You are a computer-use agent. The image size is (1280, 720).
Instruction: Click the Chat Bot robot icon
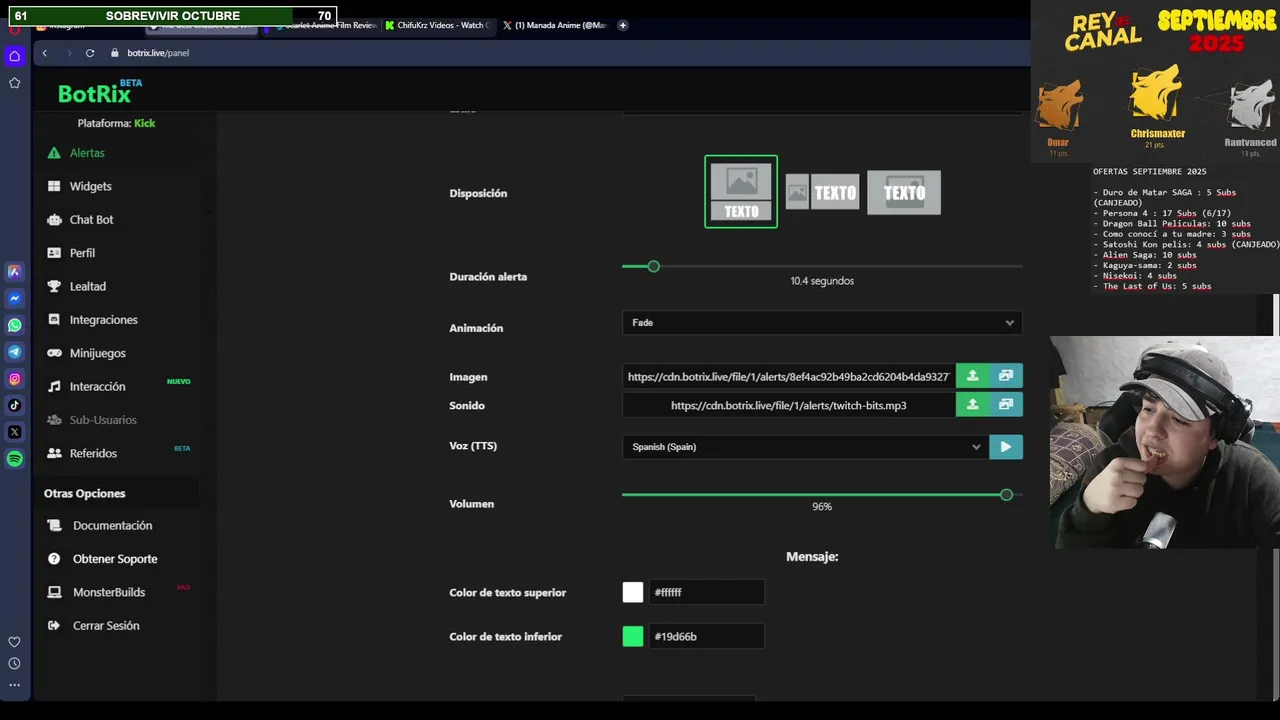(x=54, y=220)
